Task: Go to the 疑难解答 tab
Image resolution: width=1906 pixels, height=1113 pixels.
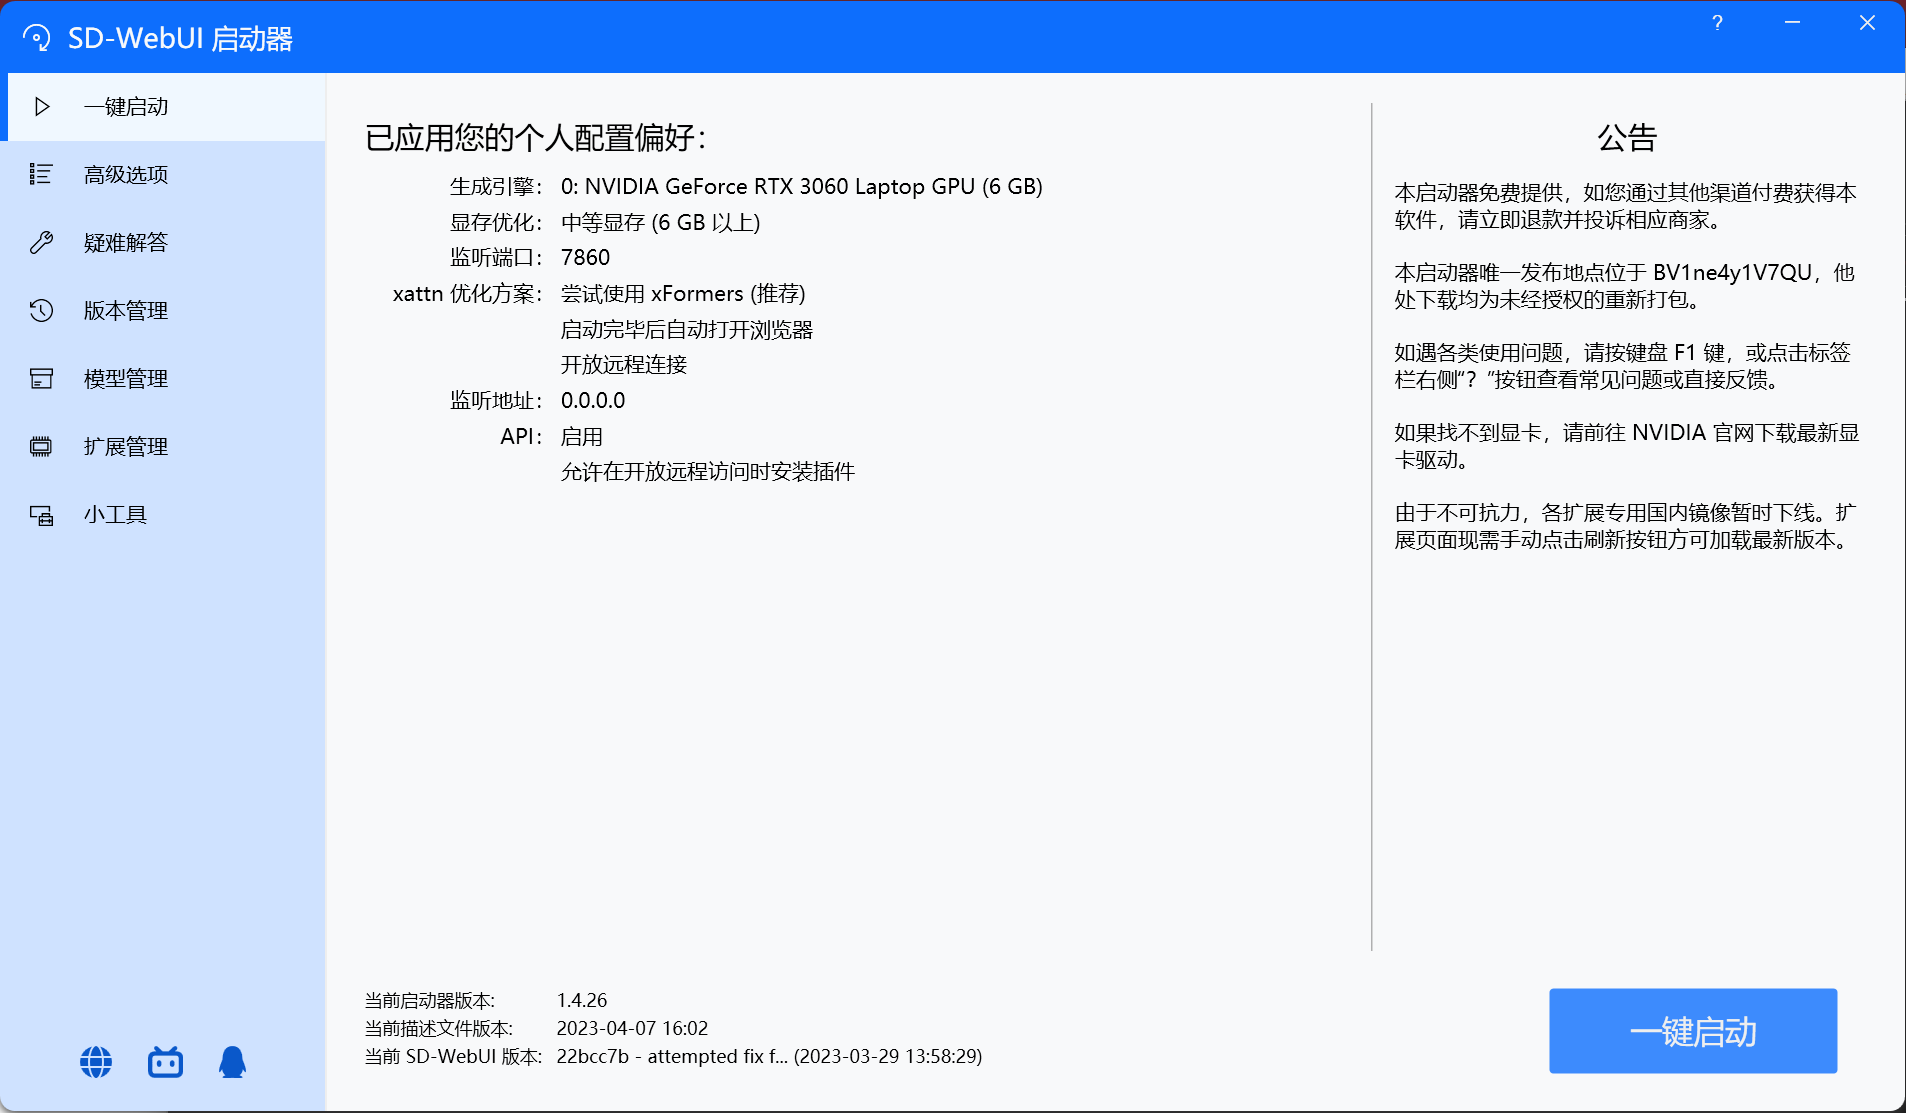Action: click(165, 243)
